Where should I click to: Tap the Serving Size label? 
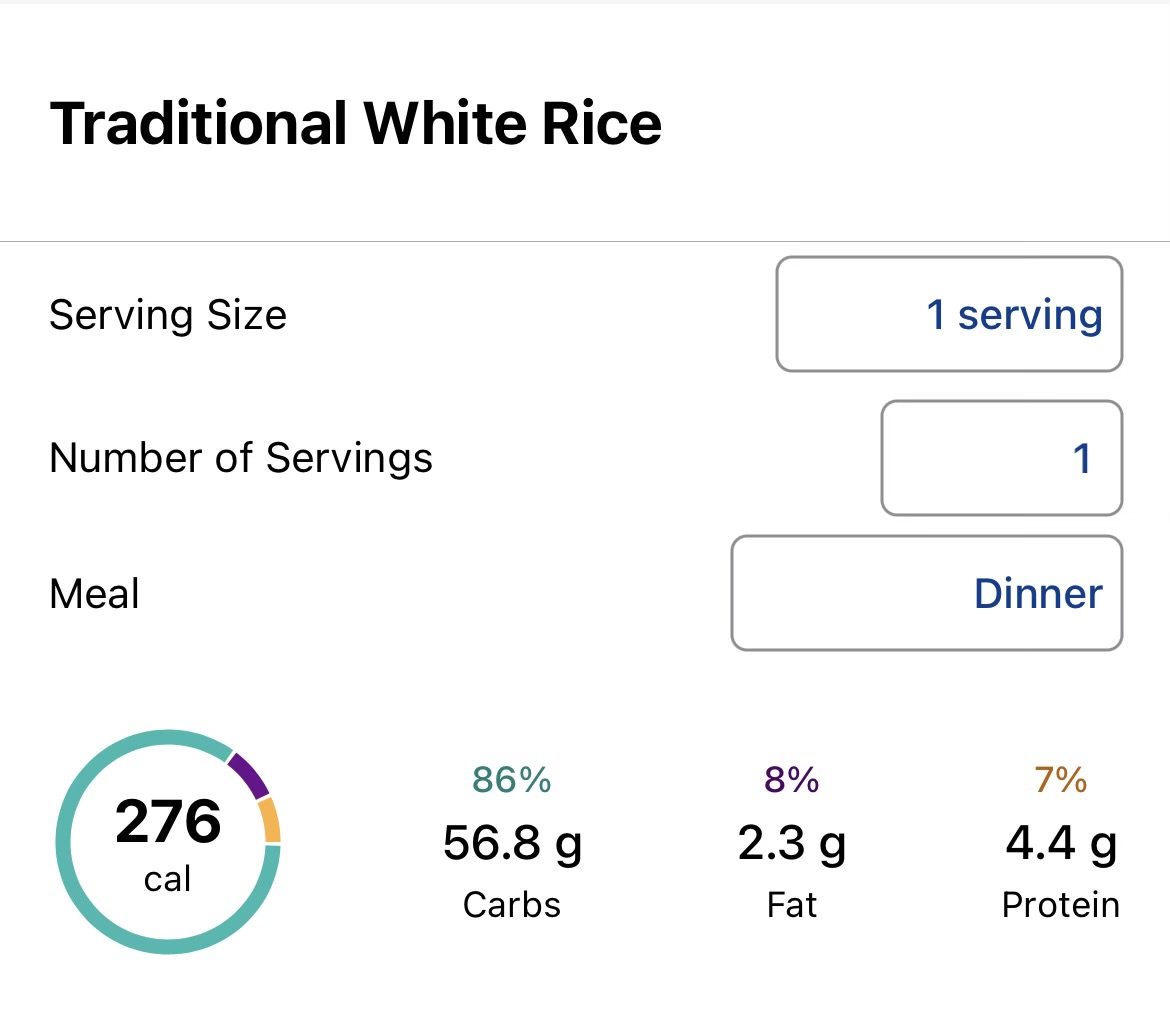168,315
